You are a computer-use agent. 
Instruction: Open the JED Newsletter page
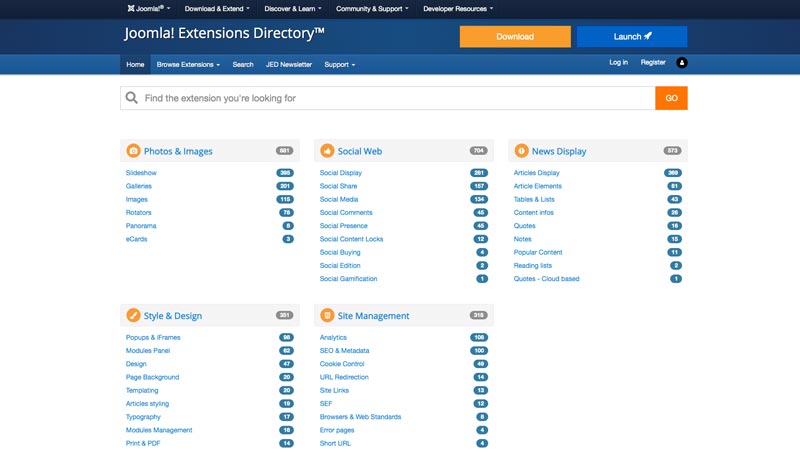click(289, 64)
